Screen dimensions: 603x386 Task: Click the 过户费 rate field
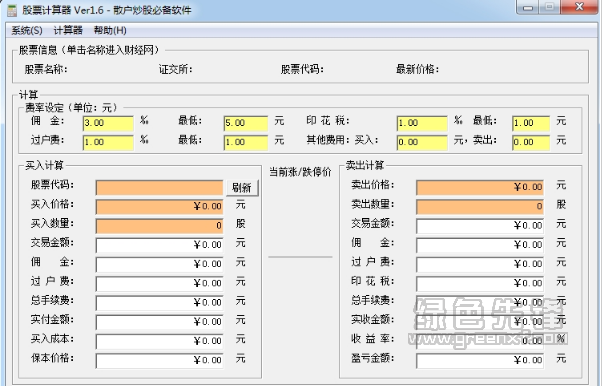pos(108,142)
